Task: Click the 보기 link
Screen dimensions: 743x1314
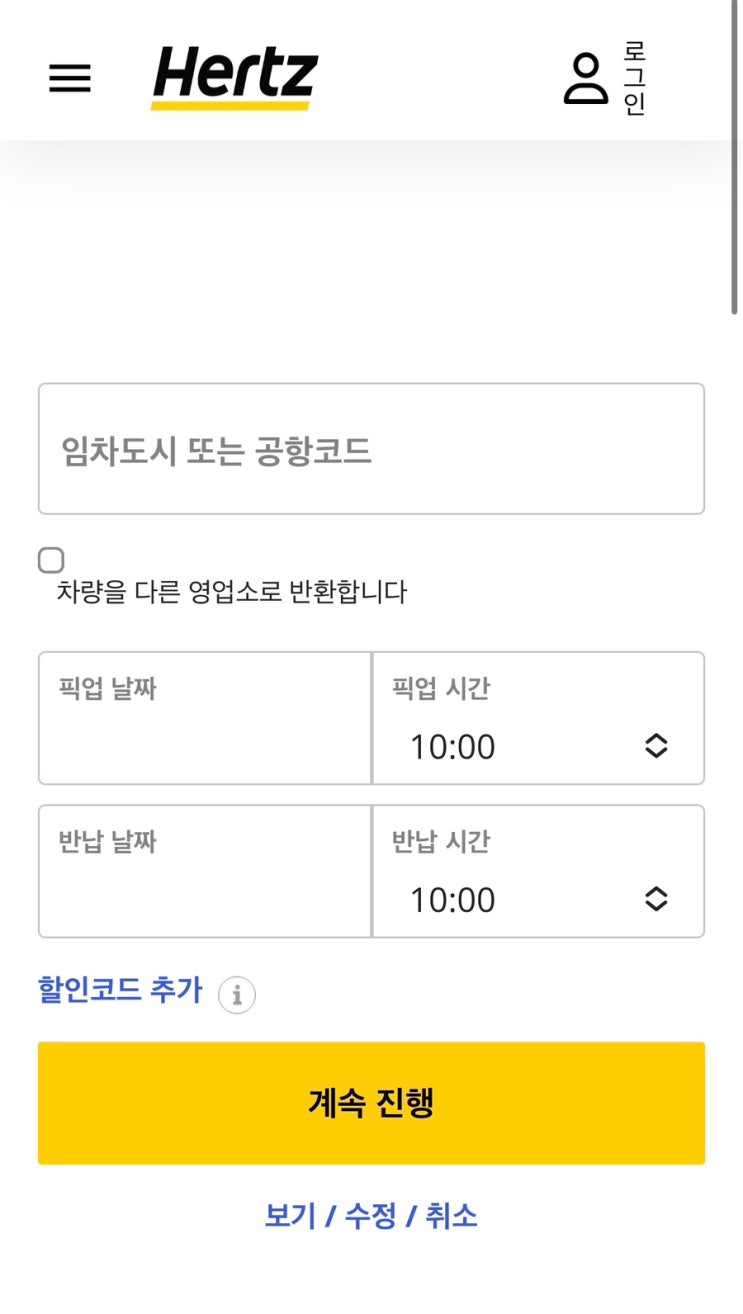Action: (x=290, y=1216)
